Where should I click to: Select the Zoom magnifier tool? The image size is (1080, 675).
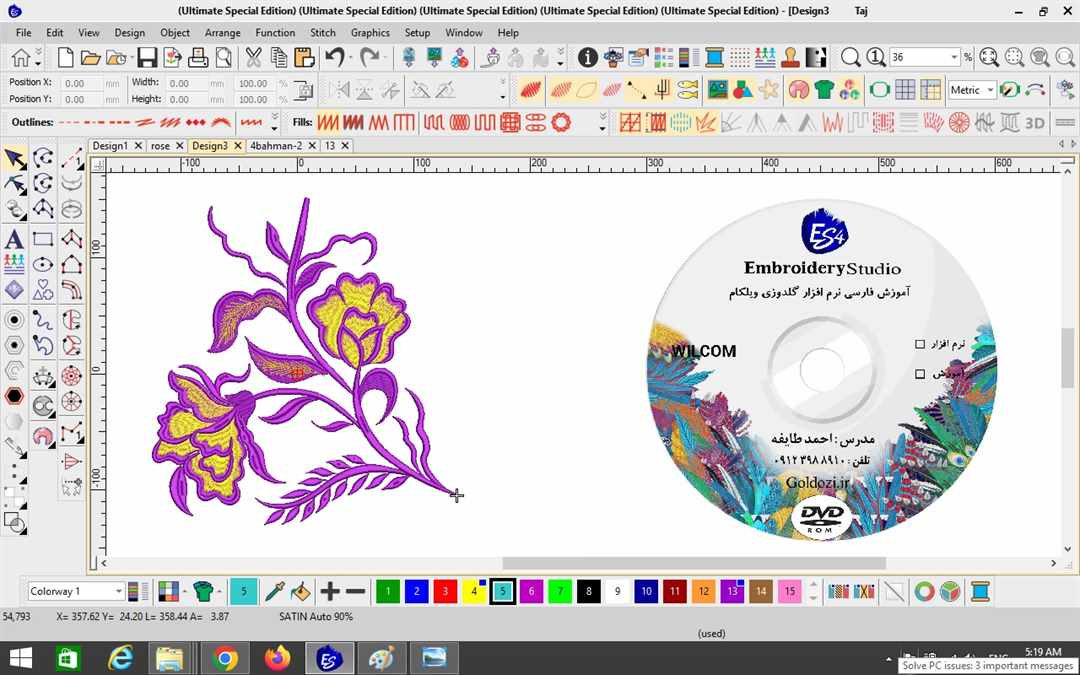pyautogui.click(x=850, y=57)
